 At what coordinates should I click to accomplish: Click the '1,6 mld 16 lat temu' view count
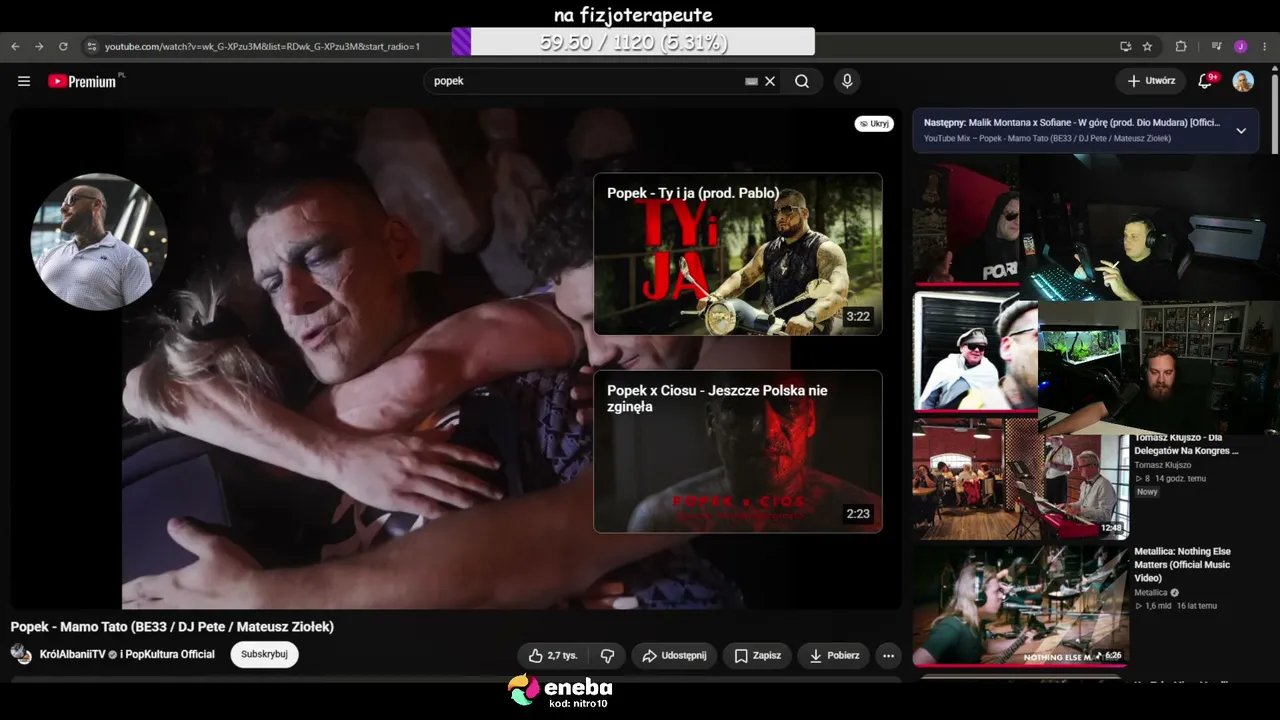pyautogui.click(x=1175, y=606)
